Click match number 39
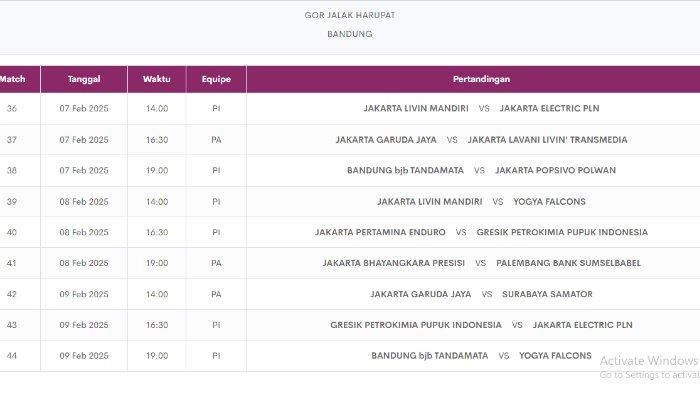 (x=12, y=202)
